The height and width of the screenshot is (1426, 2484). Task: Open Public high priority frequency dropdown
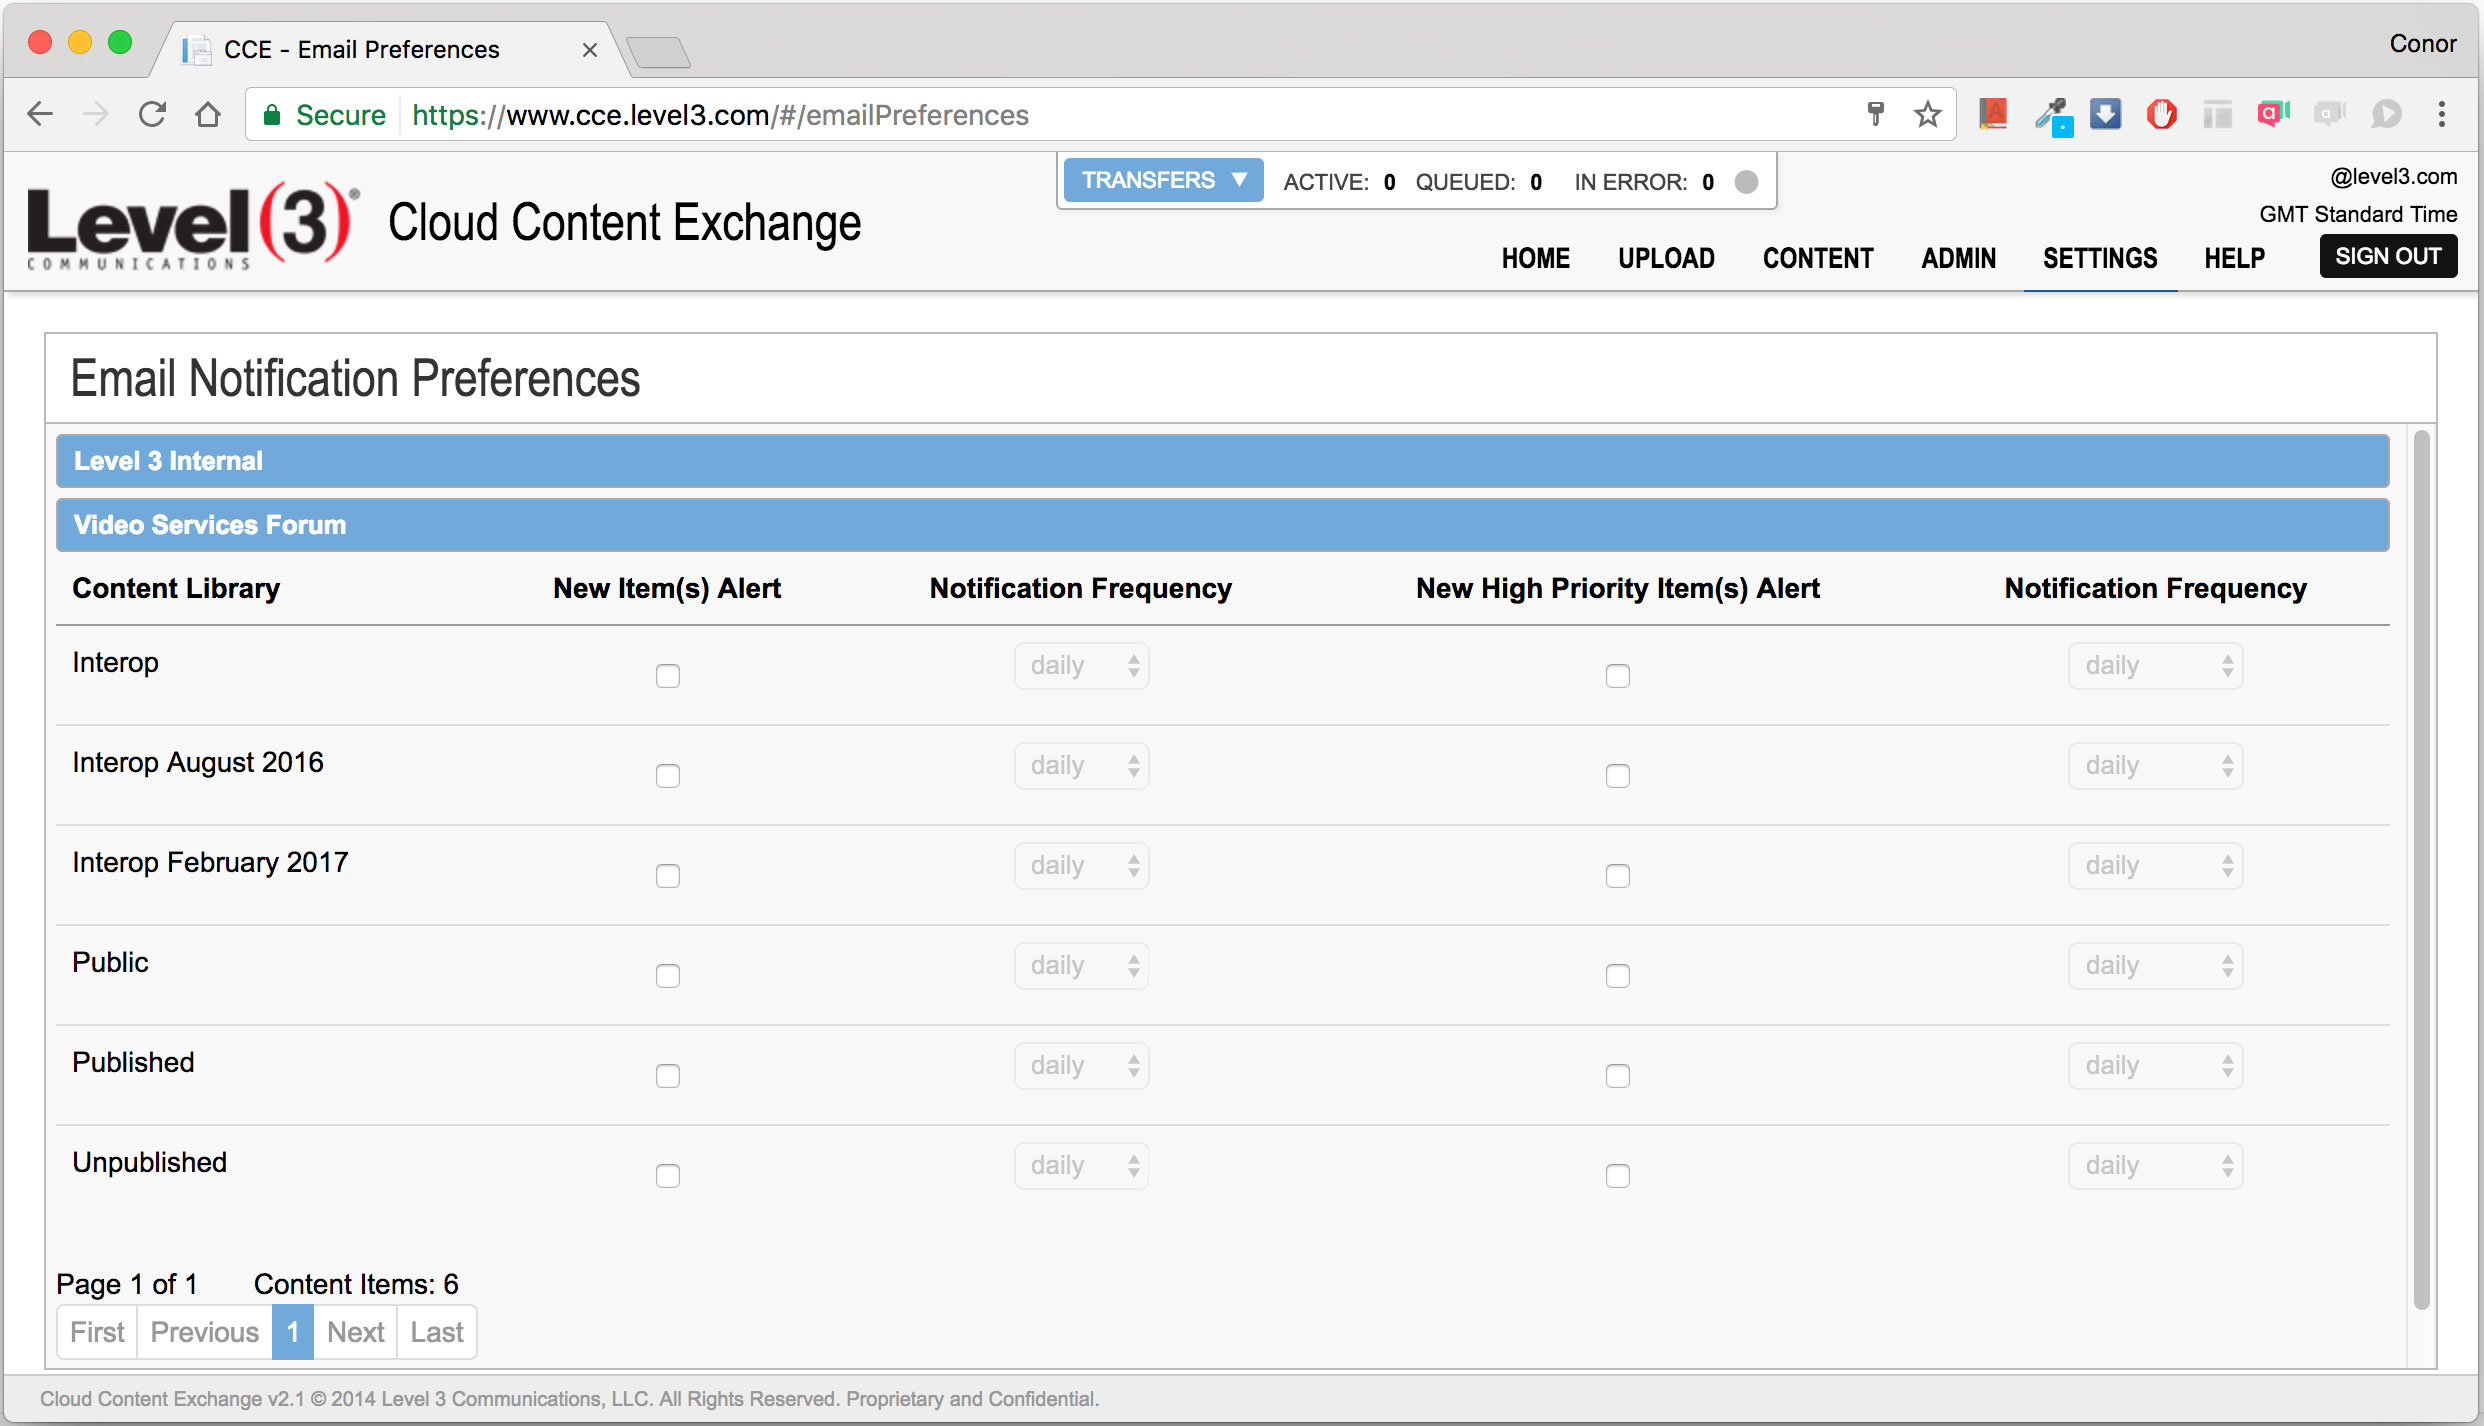pyautogui.click(x=2156, y=966)
